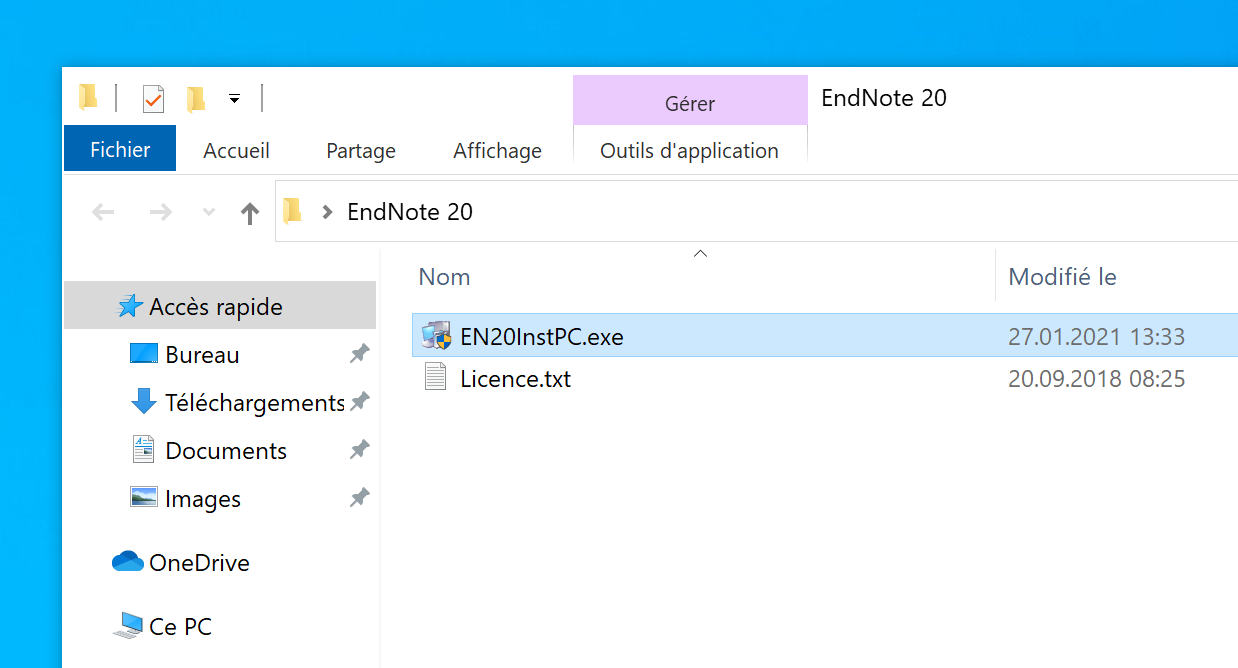Click the Licence.txt text file icon
Screen dimensions: 1238x668
435,379
